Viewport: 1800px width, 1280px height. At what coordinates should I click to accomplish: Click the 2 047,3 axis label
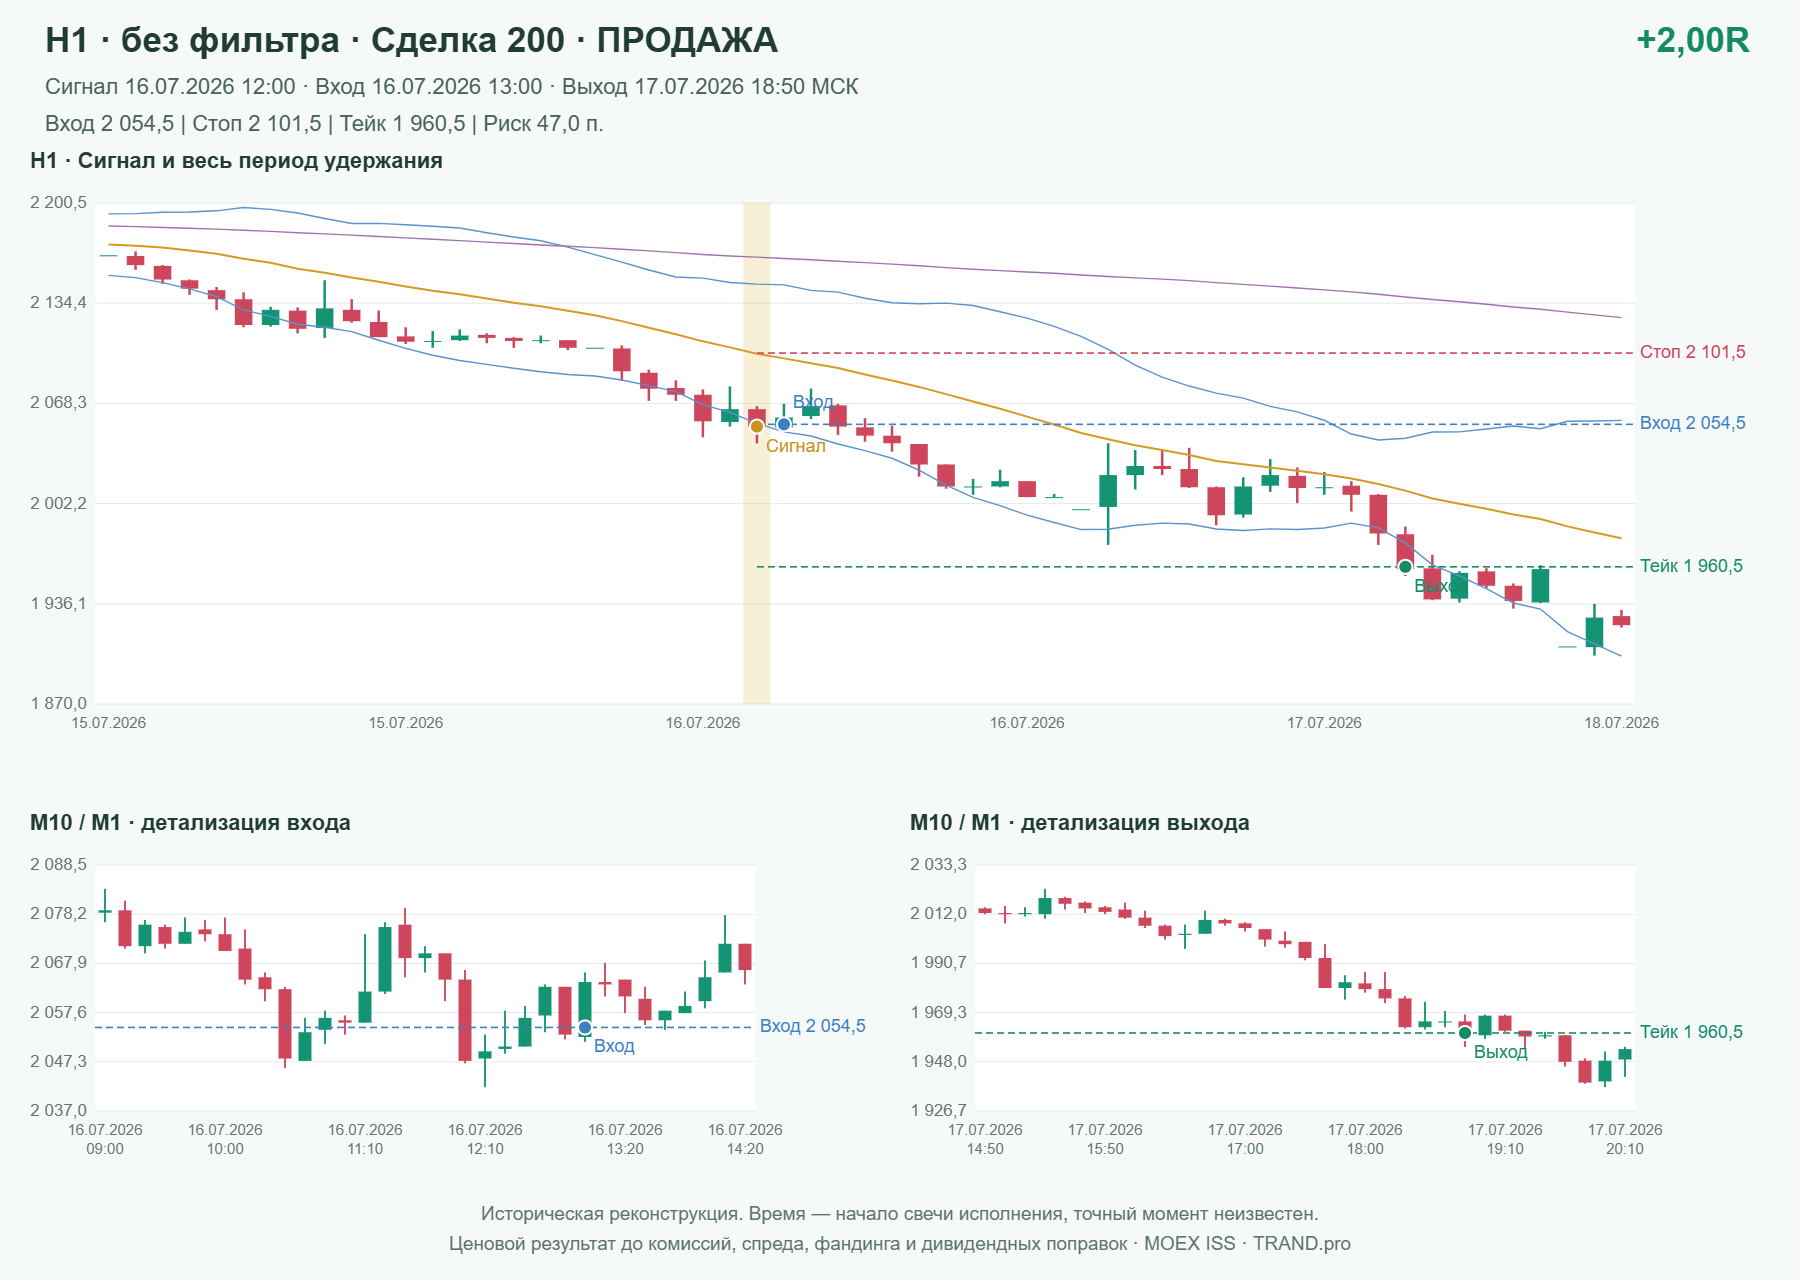pos(59,1062)
